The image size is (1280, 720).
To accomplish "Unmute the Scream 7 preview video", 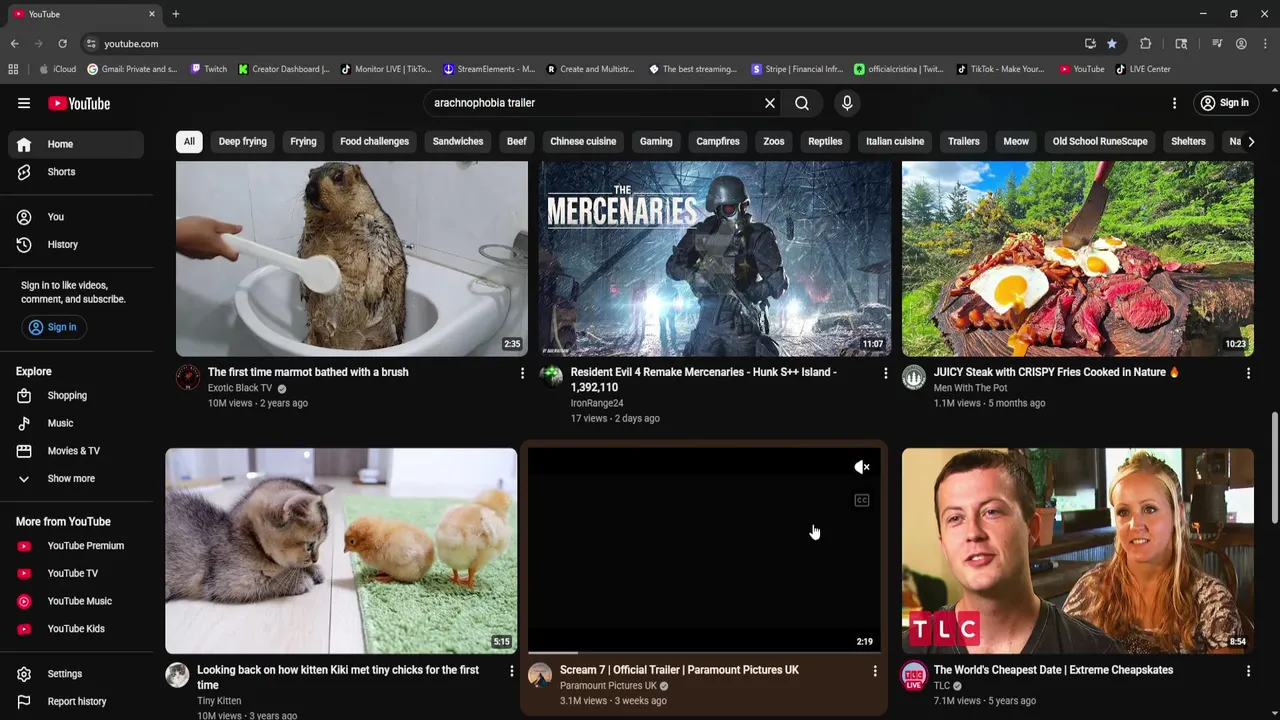I will 862,467.
